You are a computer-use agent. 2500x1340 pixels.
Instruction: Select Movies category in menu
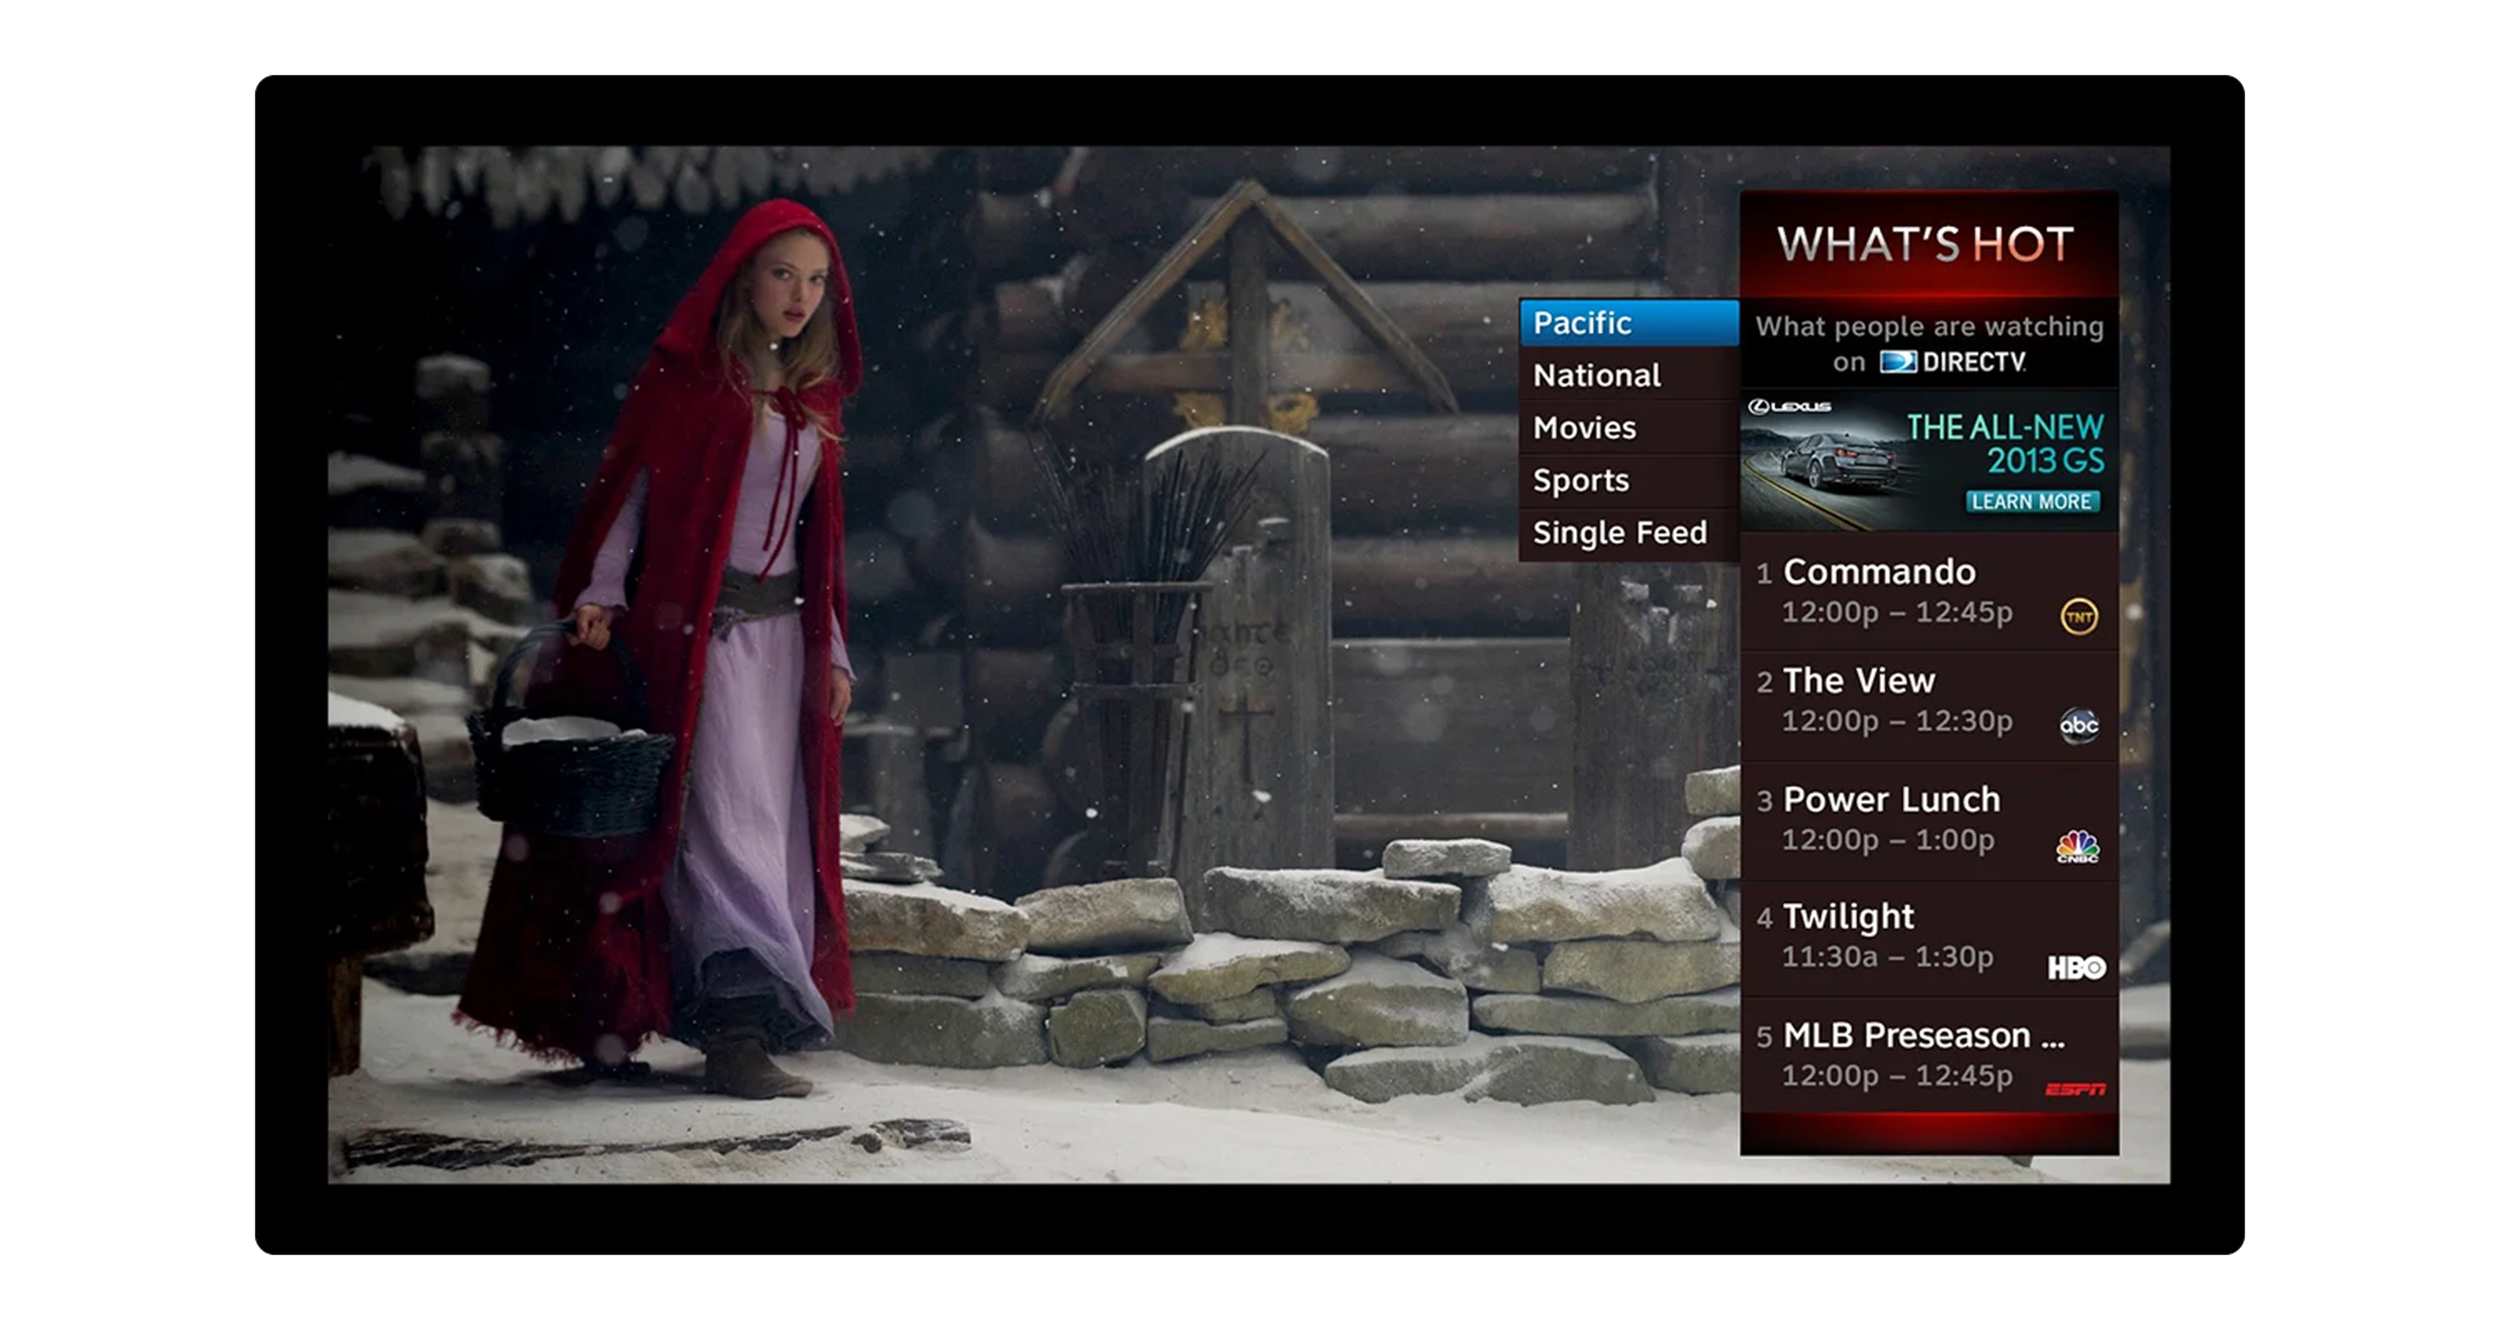(1628, 428)
